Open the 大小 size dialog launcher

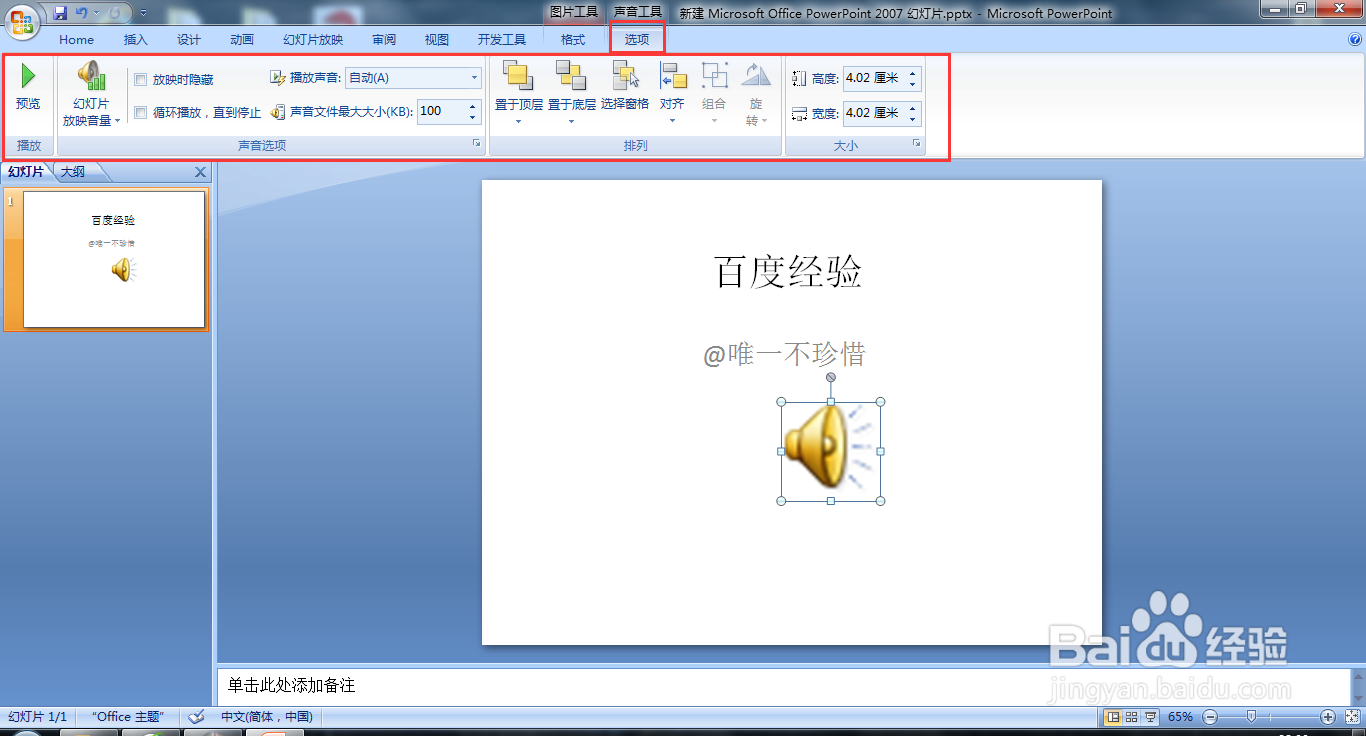[x=916, y=144]
